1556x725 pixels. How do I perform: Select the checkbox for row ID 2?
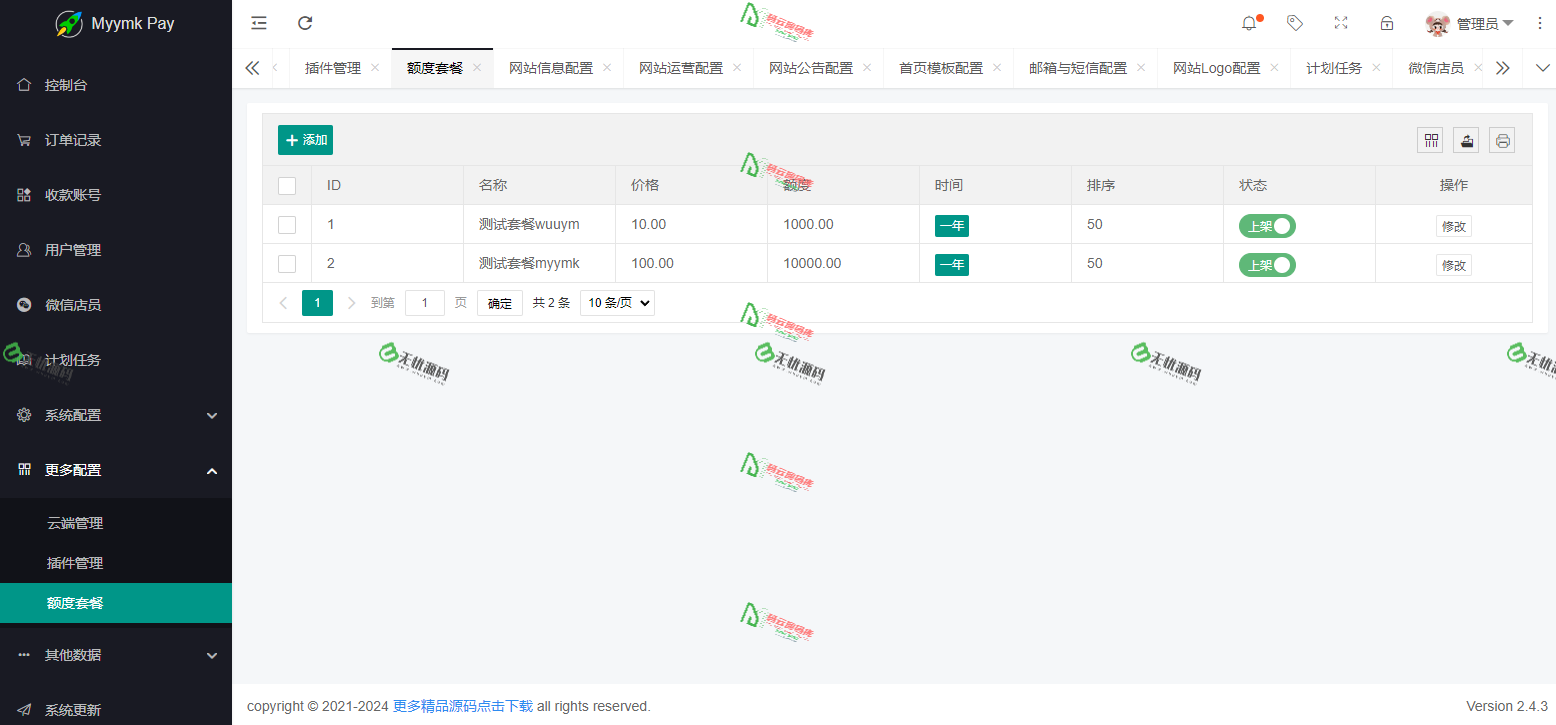coord(287,263)
